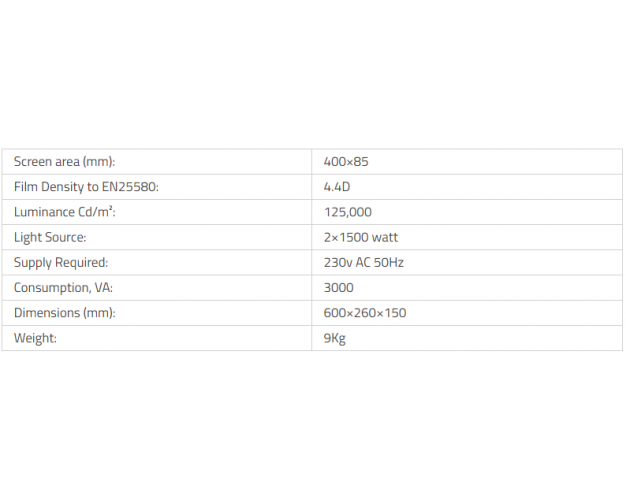
Task: Click the 'Supply Required:' label cell
Action: point(61,262)
